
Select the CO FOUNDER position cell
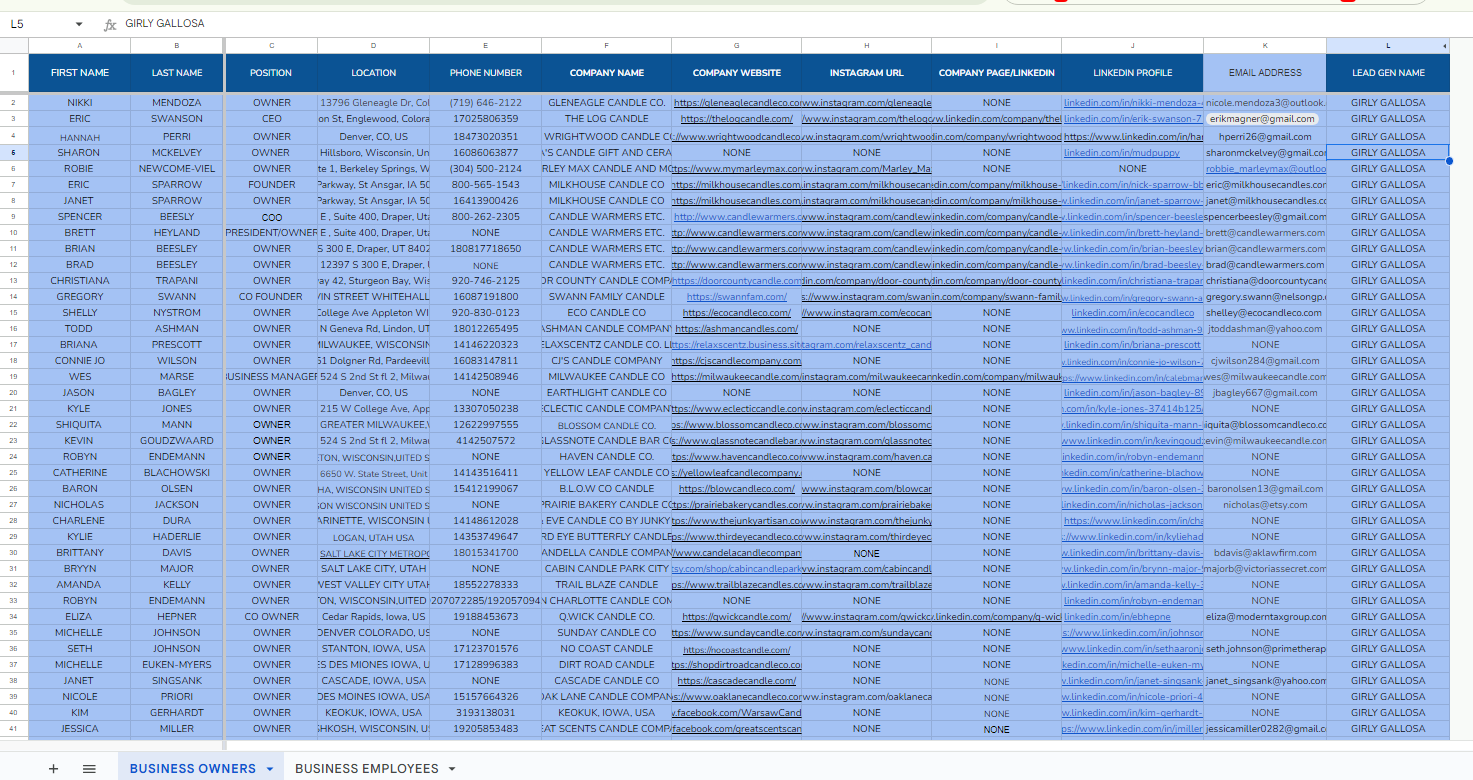pos(272,297)
